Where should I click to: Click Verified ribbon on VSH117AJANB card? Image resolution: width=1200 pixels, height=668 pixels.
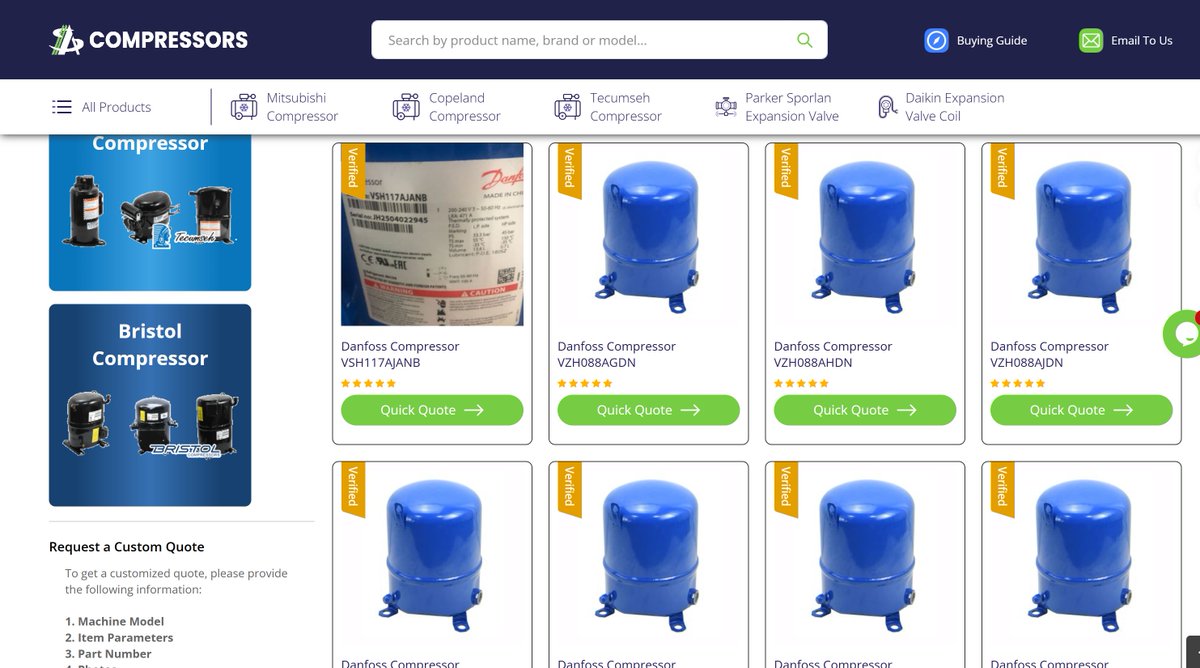352,170
